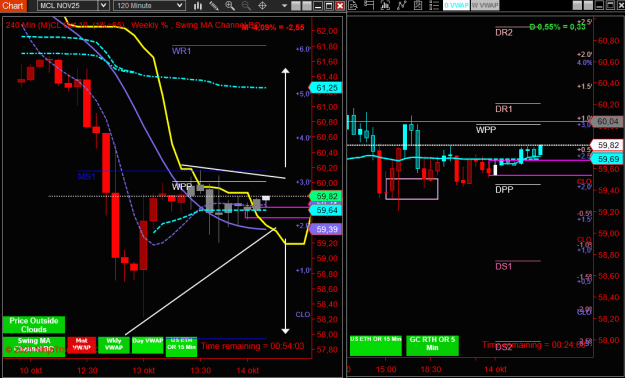Expand the small toolbar overflow arrow
This screenshot has height=378, width=625.
point(284,6)
